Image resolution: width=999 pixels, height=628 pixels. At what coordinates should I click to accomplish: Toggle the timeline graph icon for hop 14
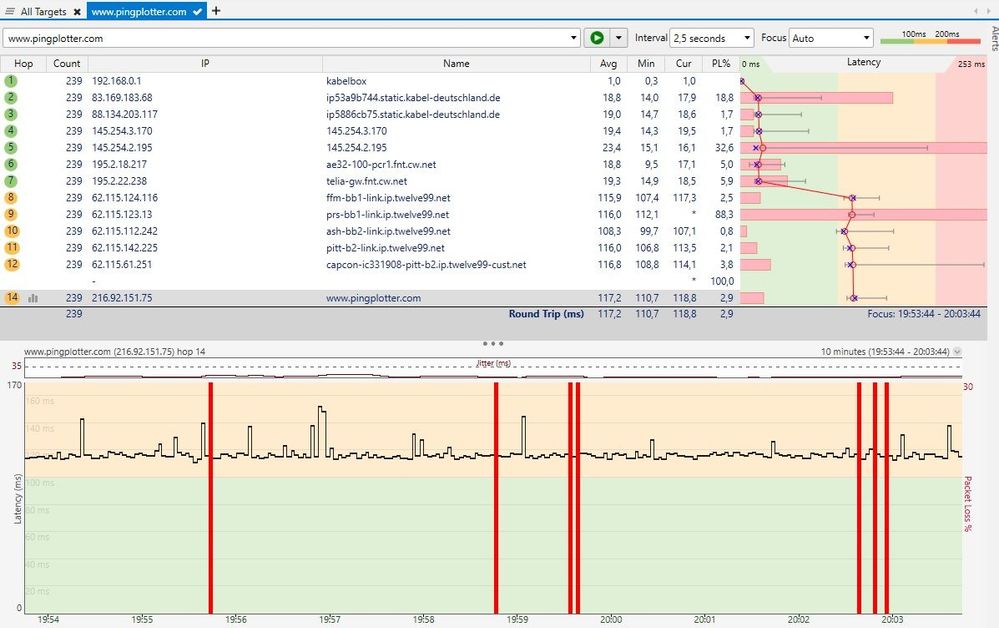(x=33, y=298)
